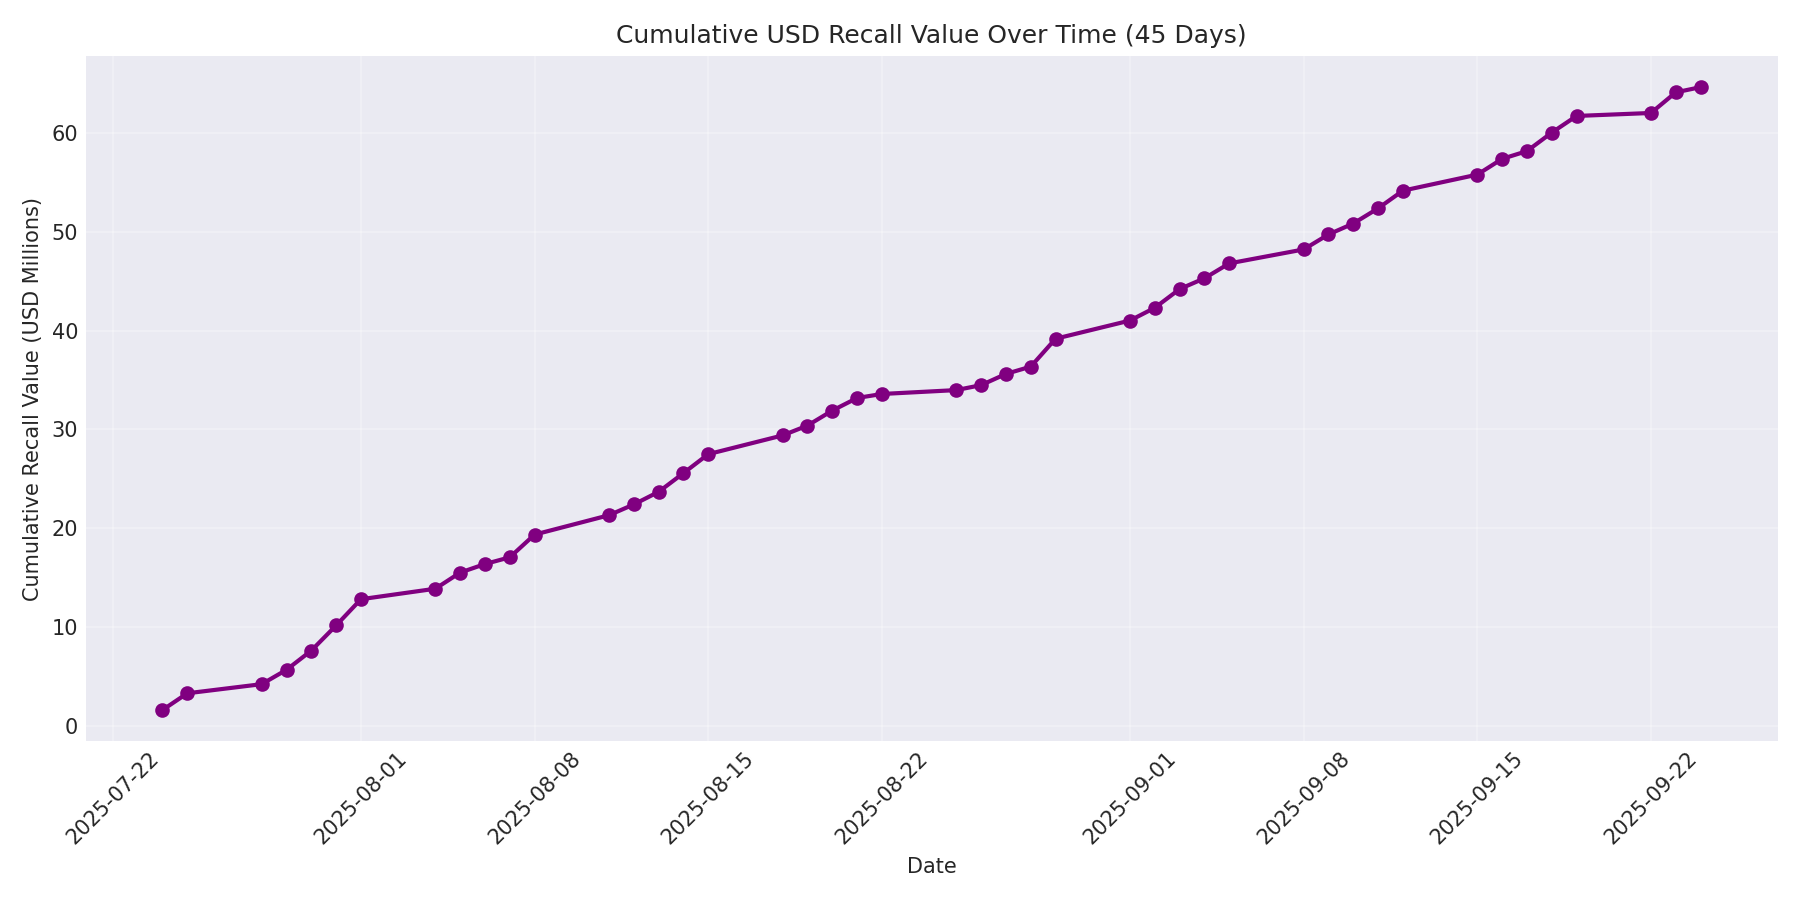The width and height of the screenshot is (1800, 900).
Task: Click the chart title text
Action: [x=931, y=33]
